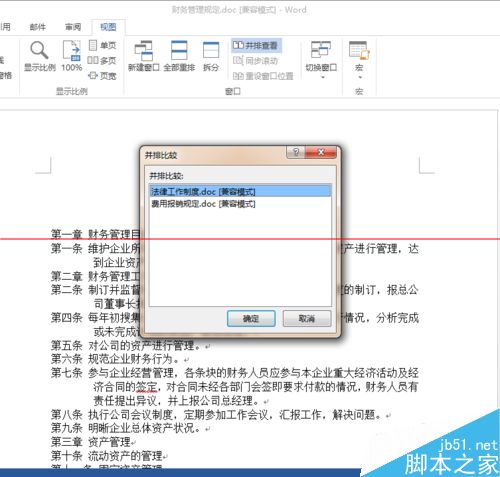The height and width of the screenshot is (477, 500).
Task: Select 法律工作制度.doc in compare list
Action: point(240,191)
